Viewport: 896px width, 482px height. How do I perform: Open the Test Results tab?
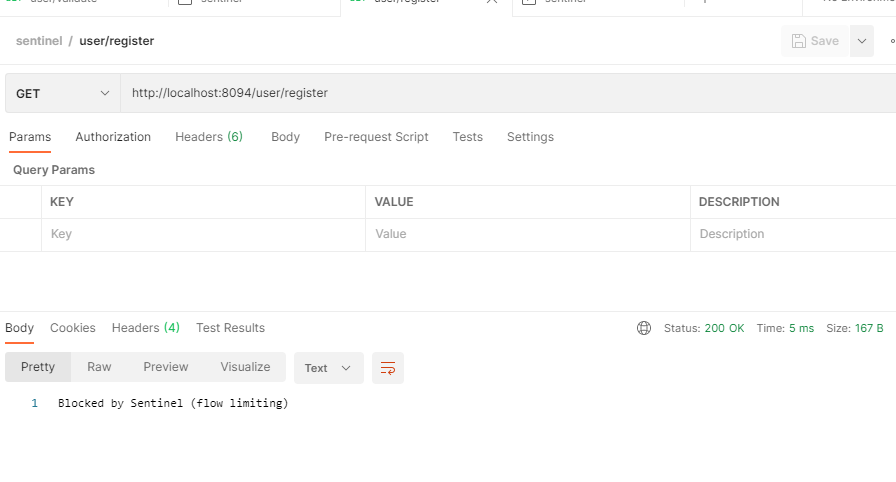point(230,328)
